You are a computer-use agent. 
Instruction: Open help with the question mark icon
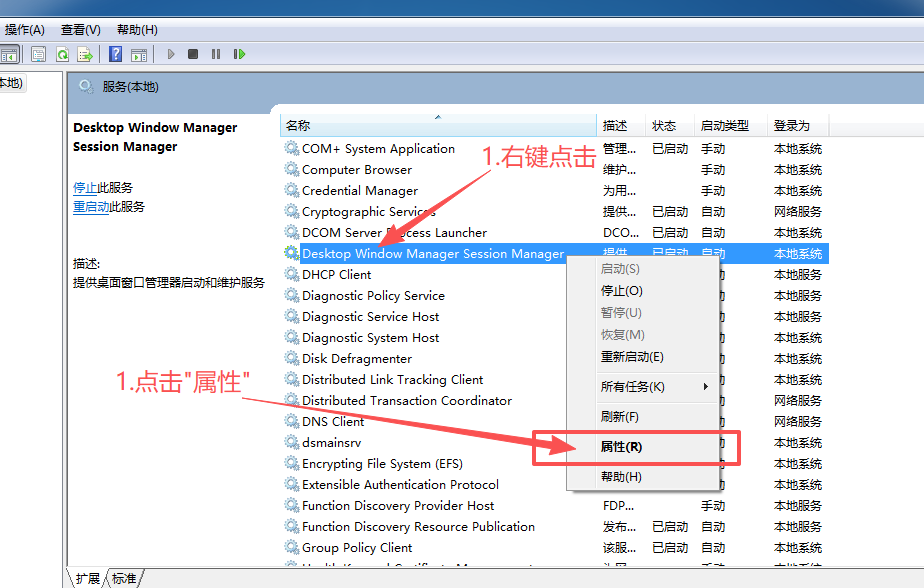click(118, 53)
